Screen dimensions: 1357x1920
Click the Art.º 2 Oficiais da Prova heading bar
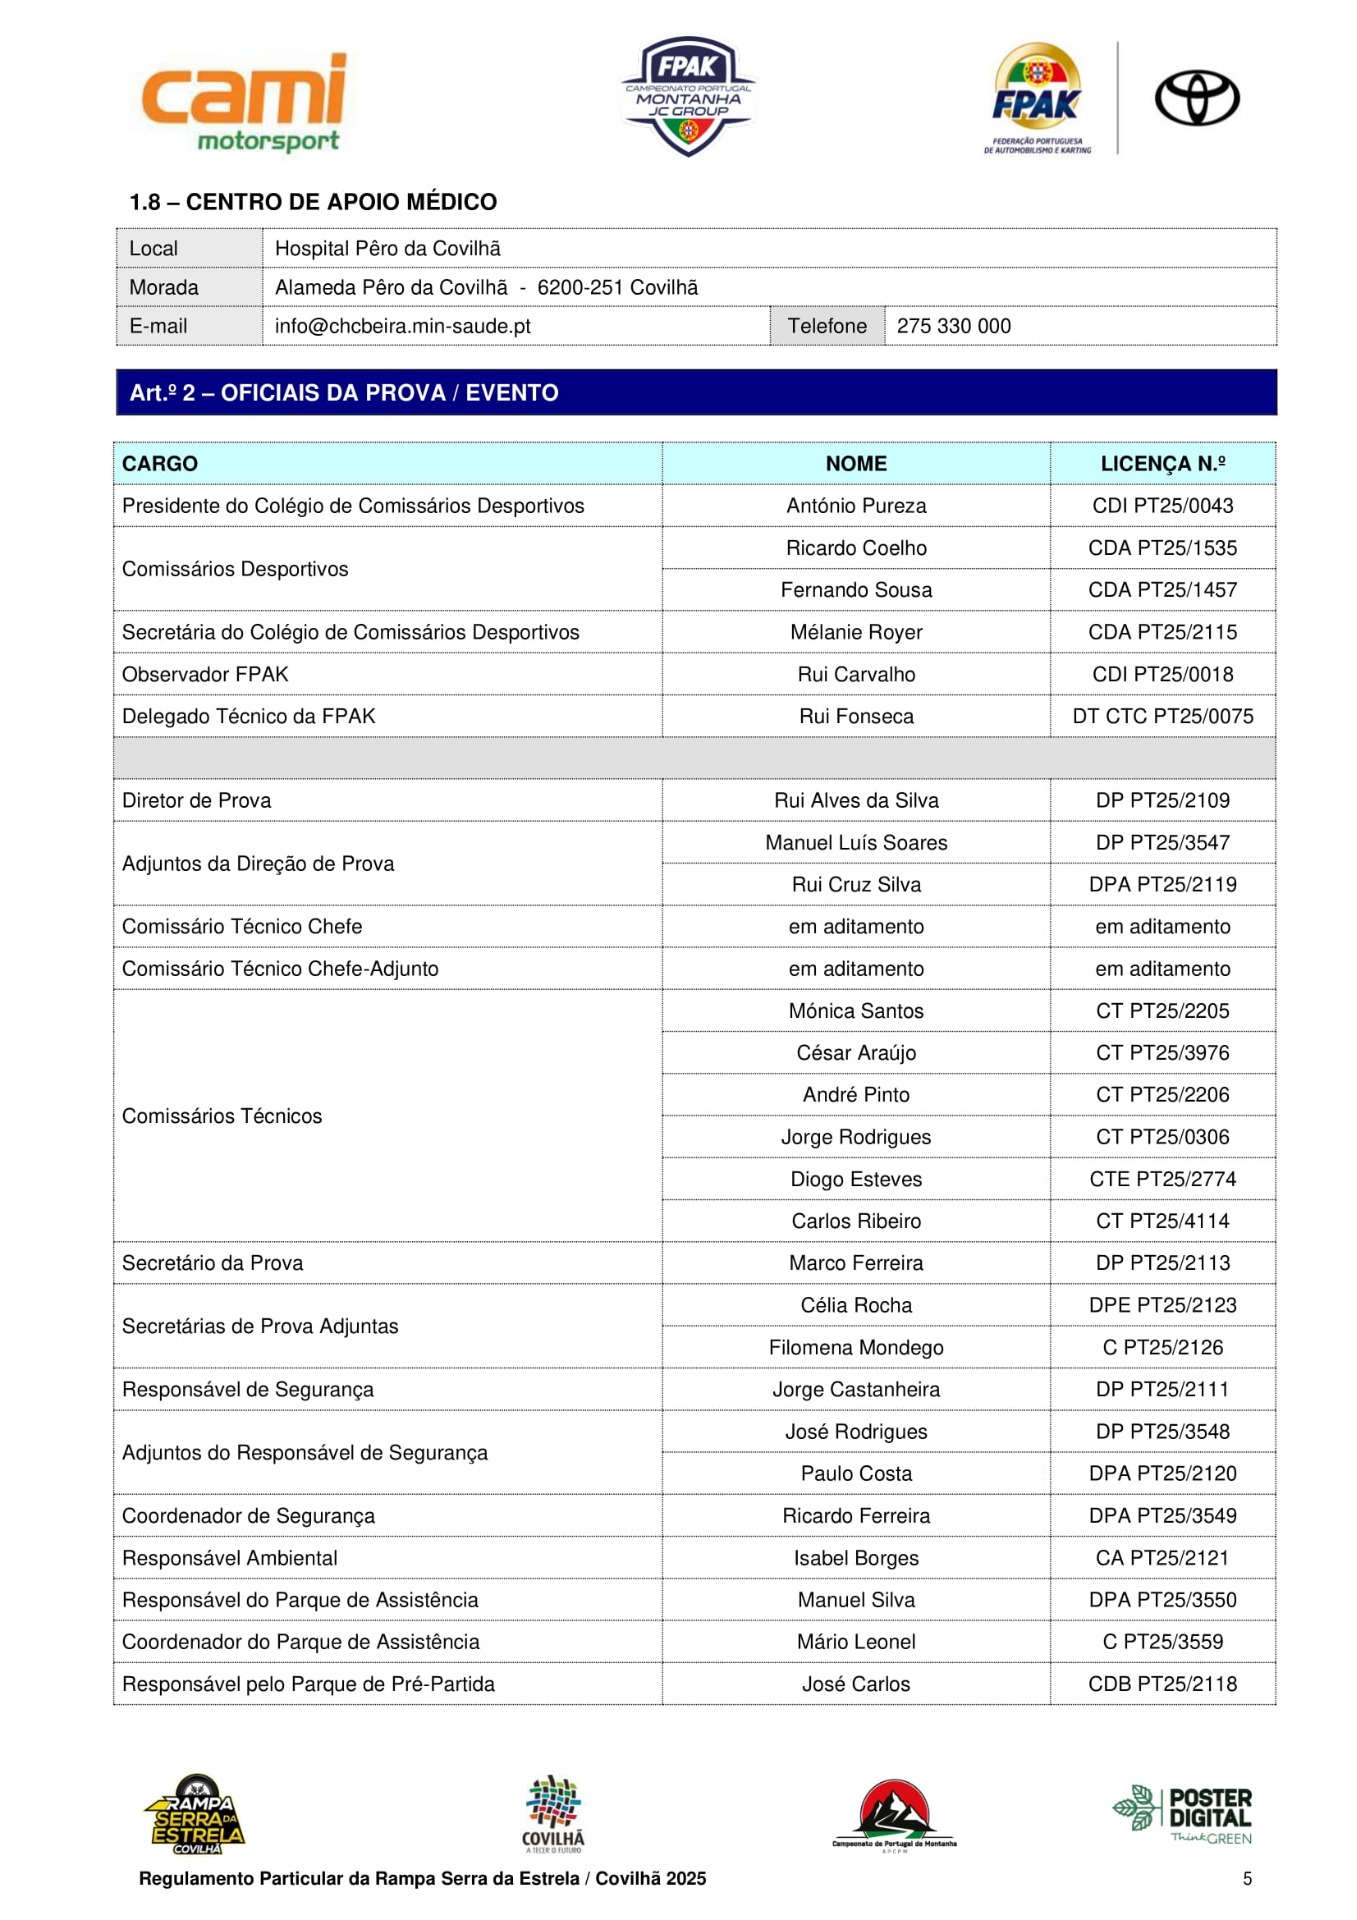click(696, 392)
